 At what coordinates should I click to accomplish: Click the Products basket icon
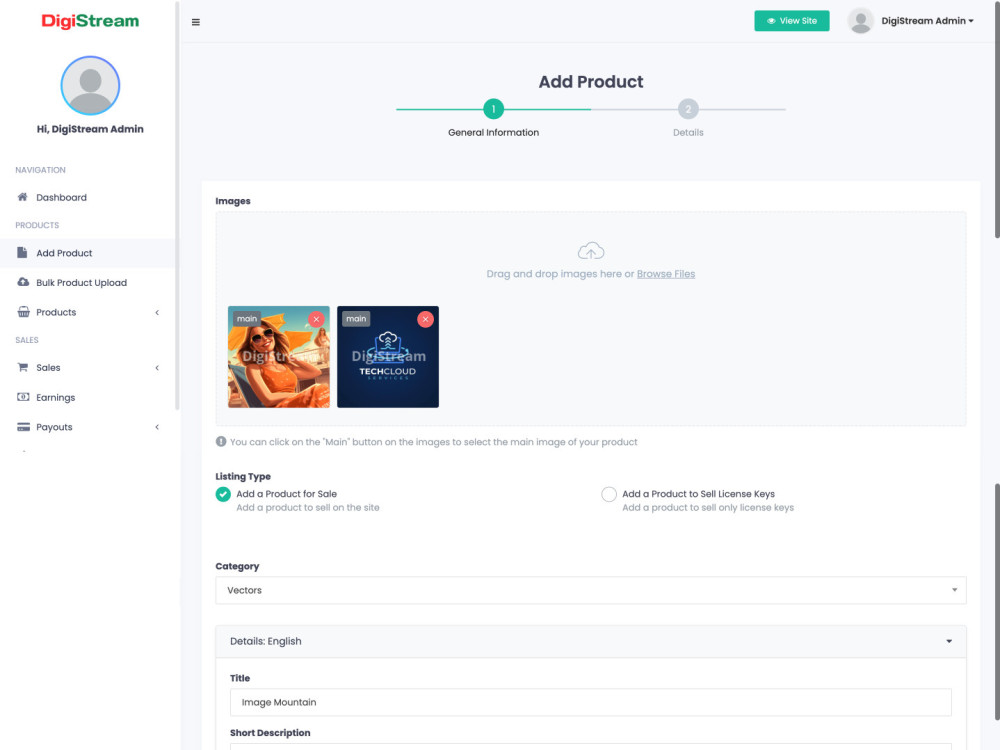click(x=24, y=312)
